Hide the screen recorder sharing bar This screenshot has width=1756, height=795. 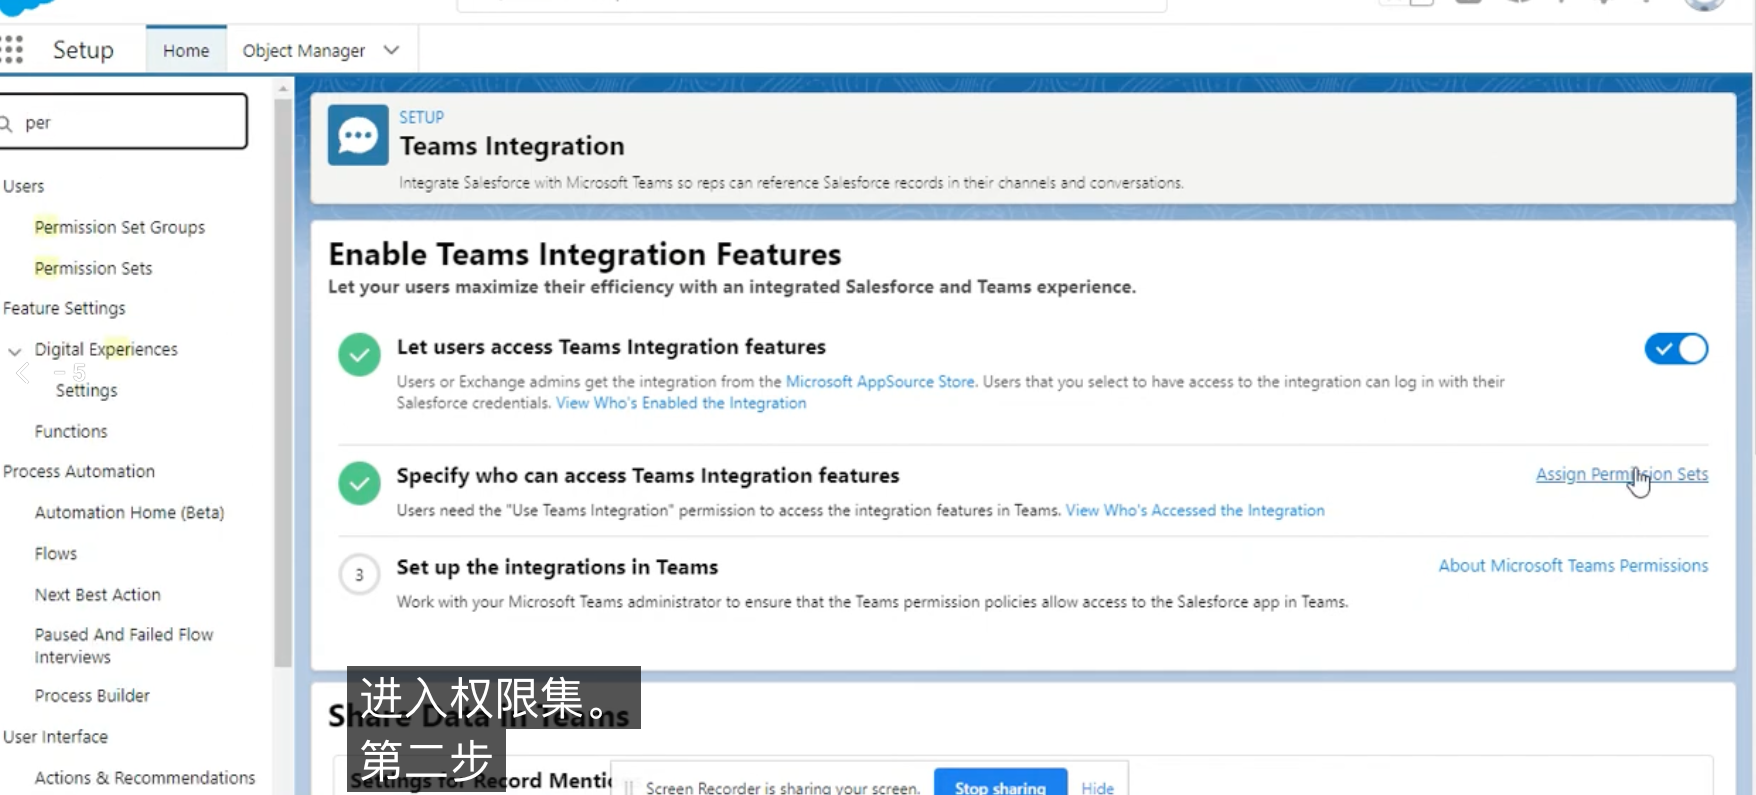pos(1097,787)
